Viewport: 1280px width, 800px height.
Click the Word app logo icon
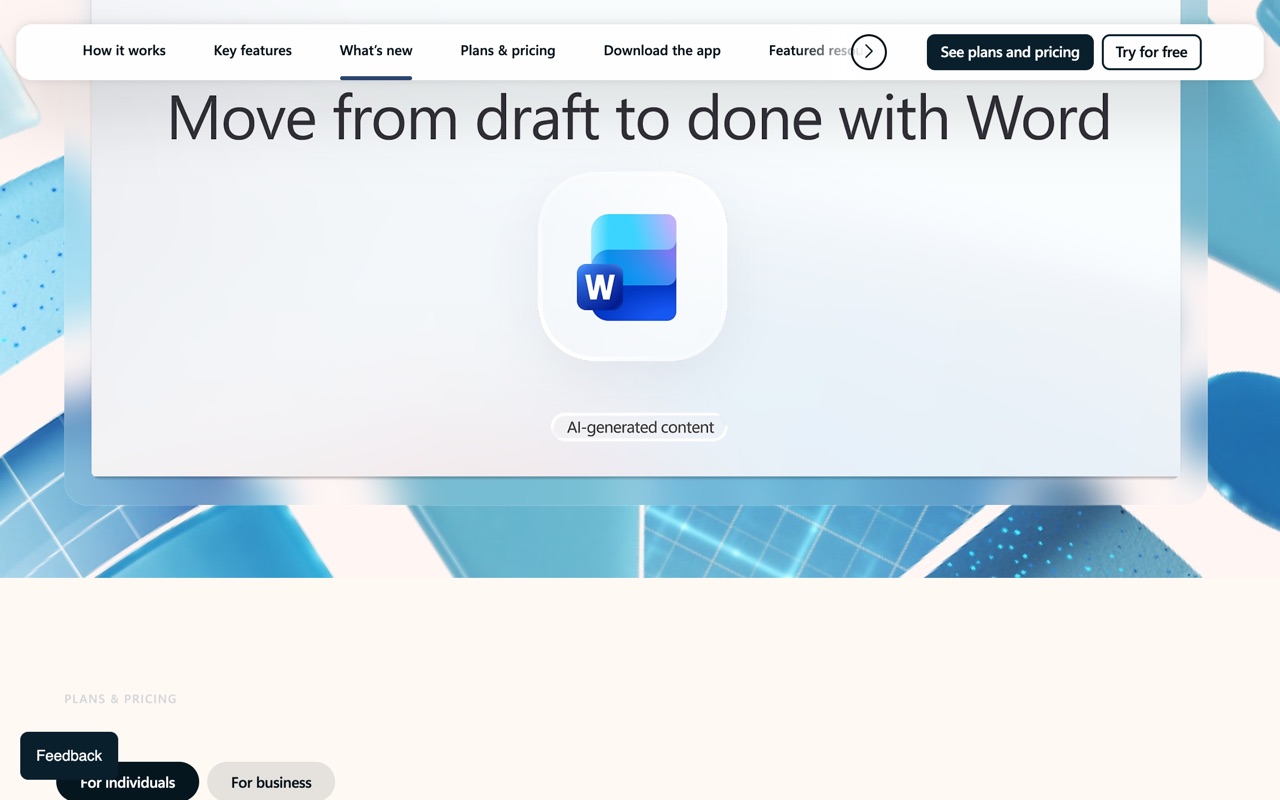click(627, 267)
